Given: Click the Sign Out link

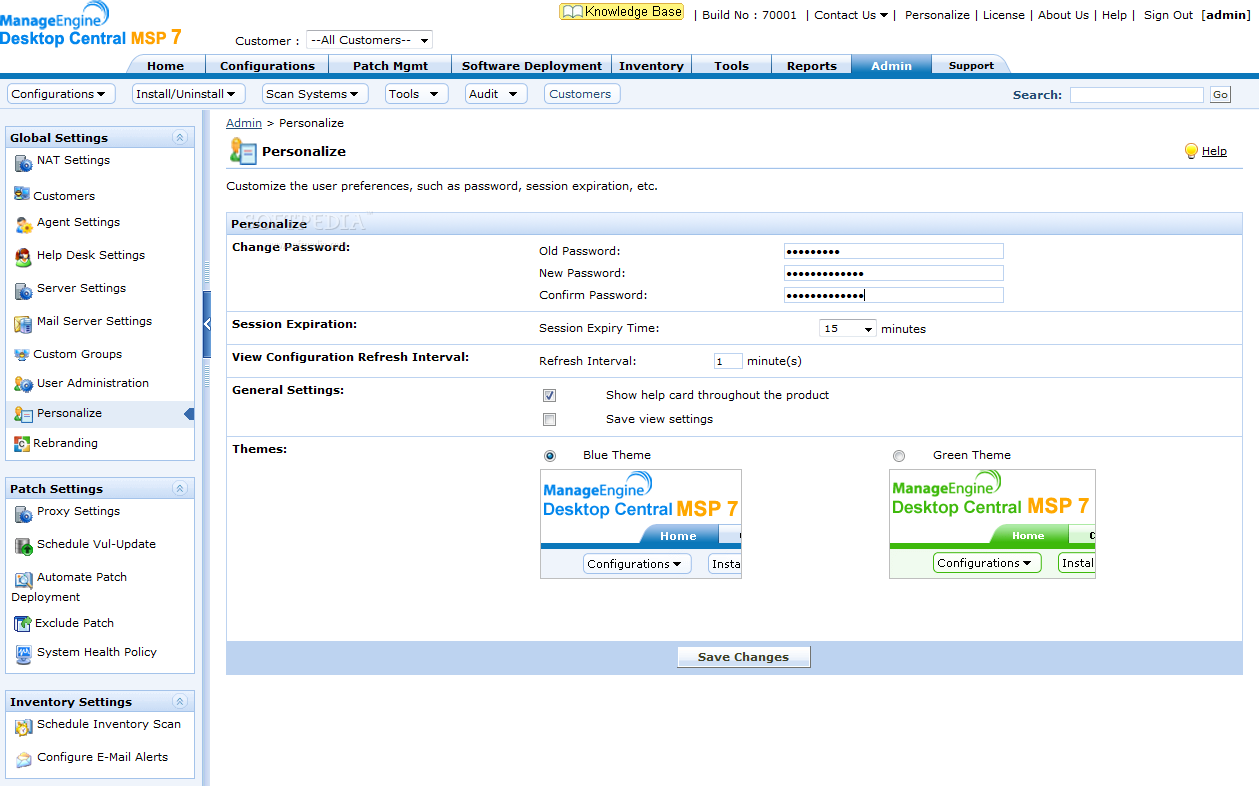Looking at the screenshot, I should coord(1169,15).
